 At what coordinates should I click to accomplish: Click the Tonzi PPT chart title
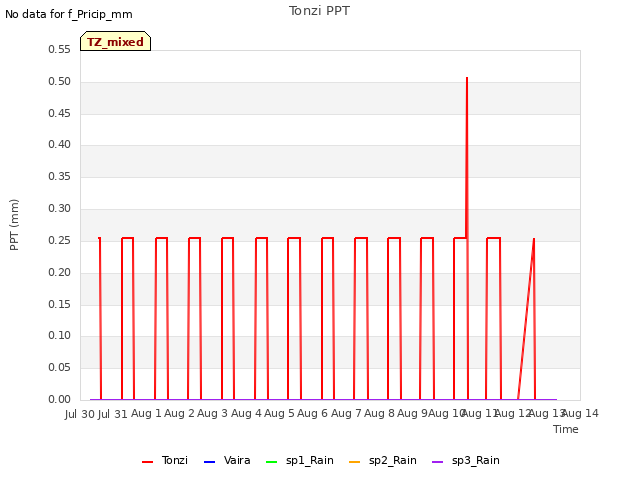click(x=319, y=11)
